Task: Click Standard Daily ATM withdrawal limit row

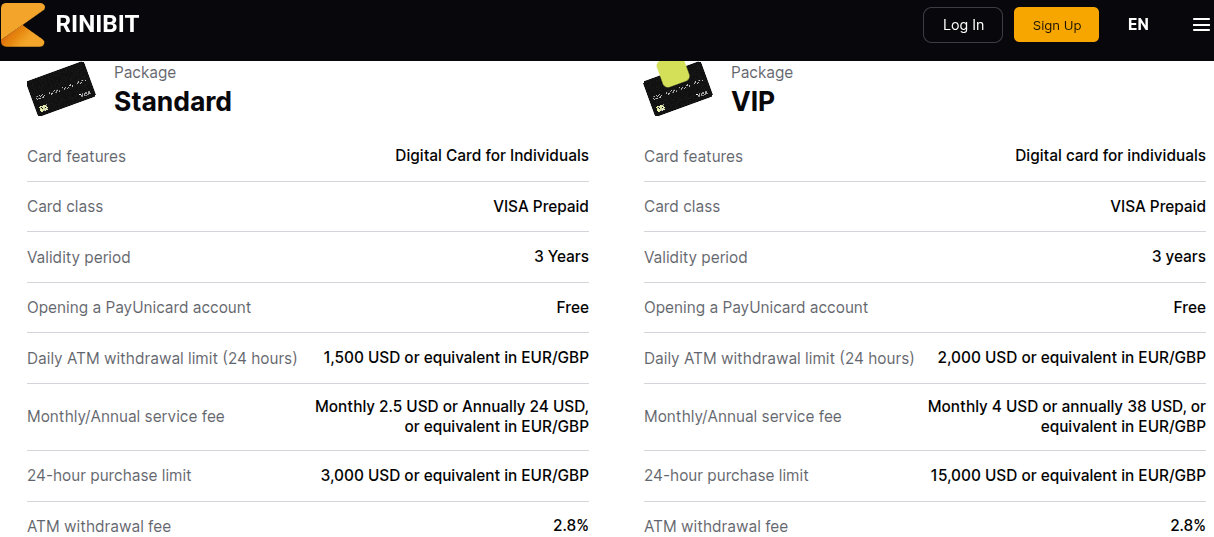Action: point(308,358)
